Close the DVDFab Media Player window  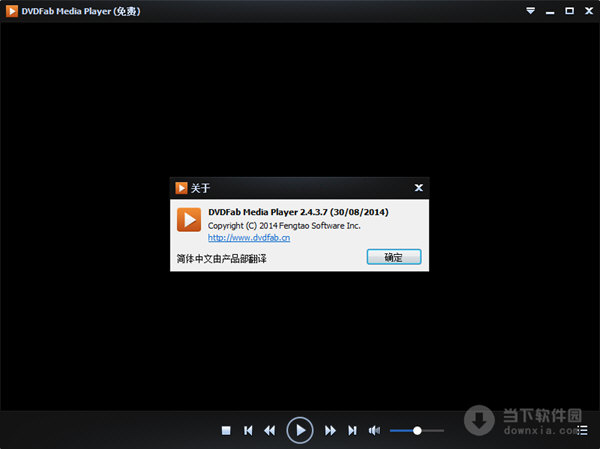click(x=589, y=11)
